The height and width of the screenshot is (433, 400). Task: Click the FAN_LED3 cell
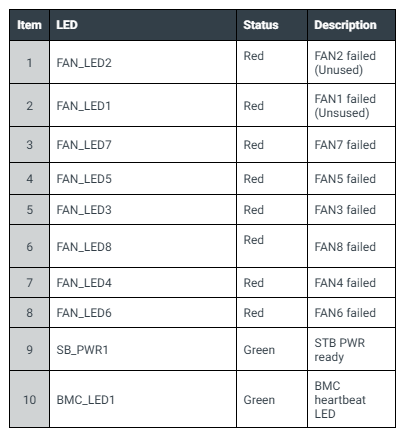pyautogui.click(x=143, y=210)
